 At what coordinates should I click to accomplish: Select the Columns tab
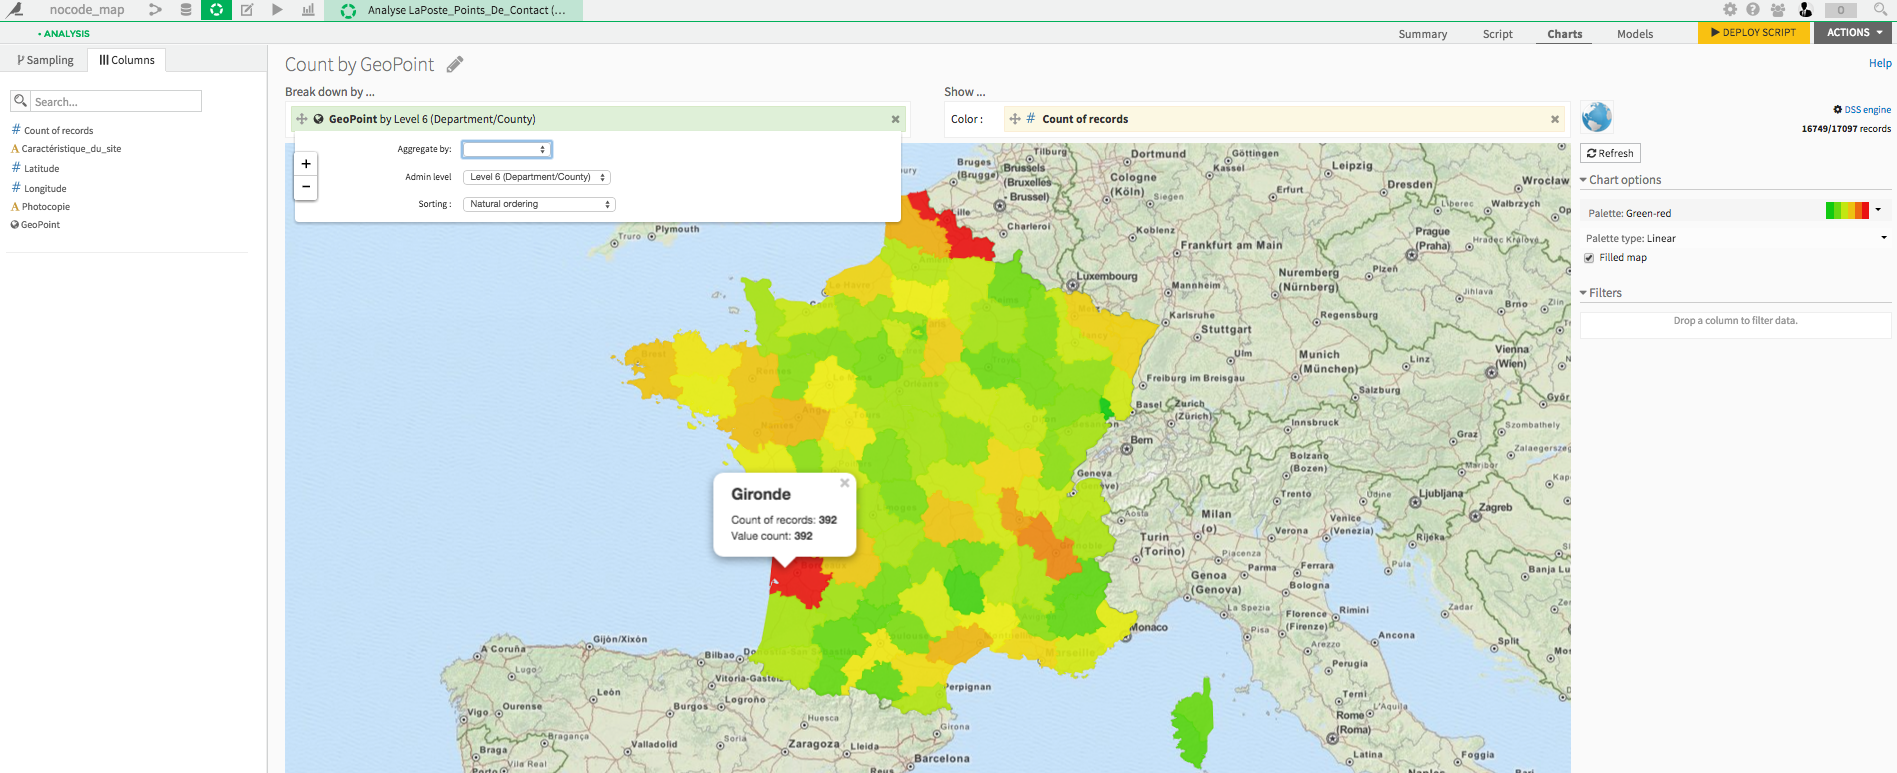(x=127, y=60)
